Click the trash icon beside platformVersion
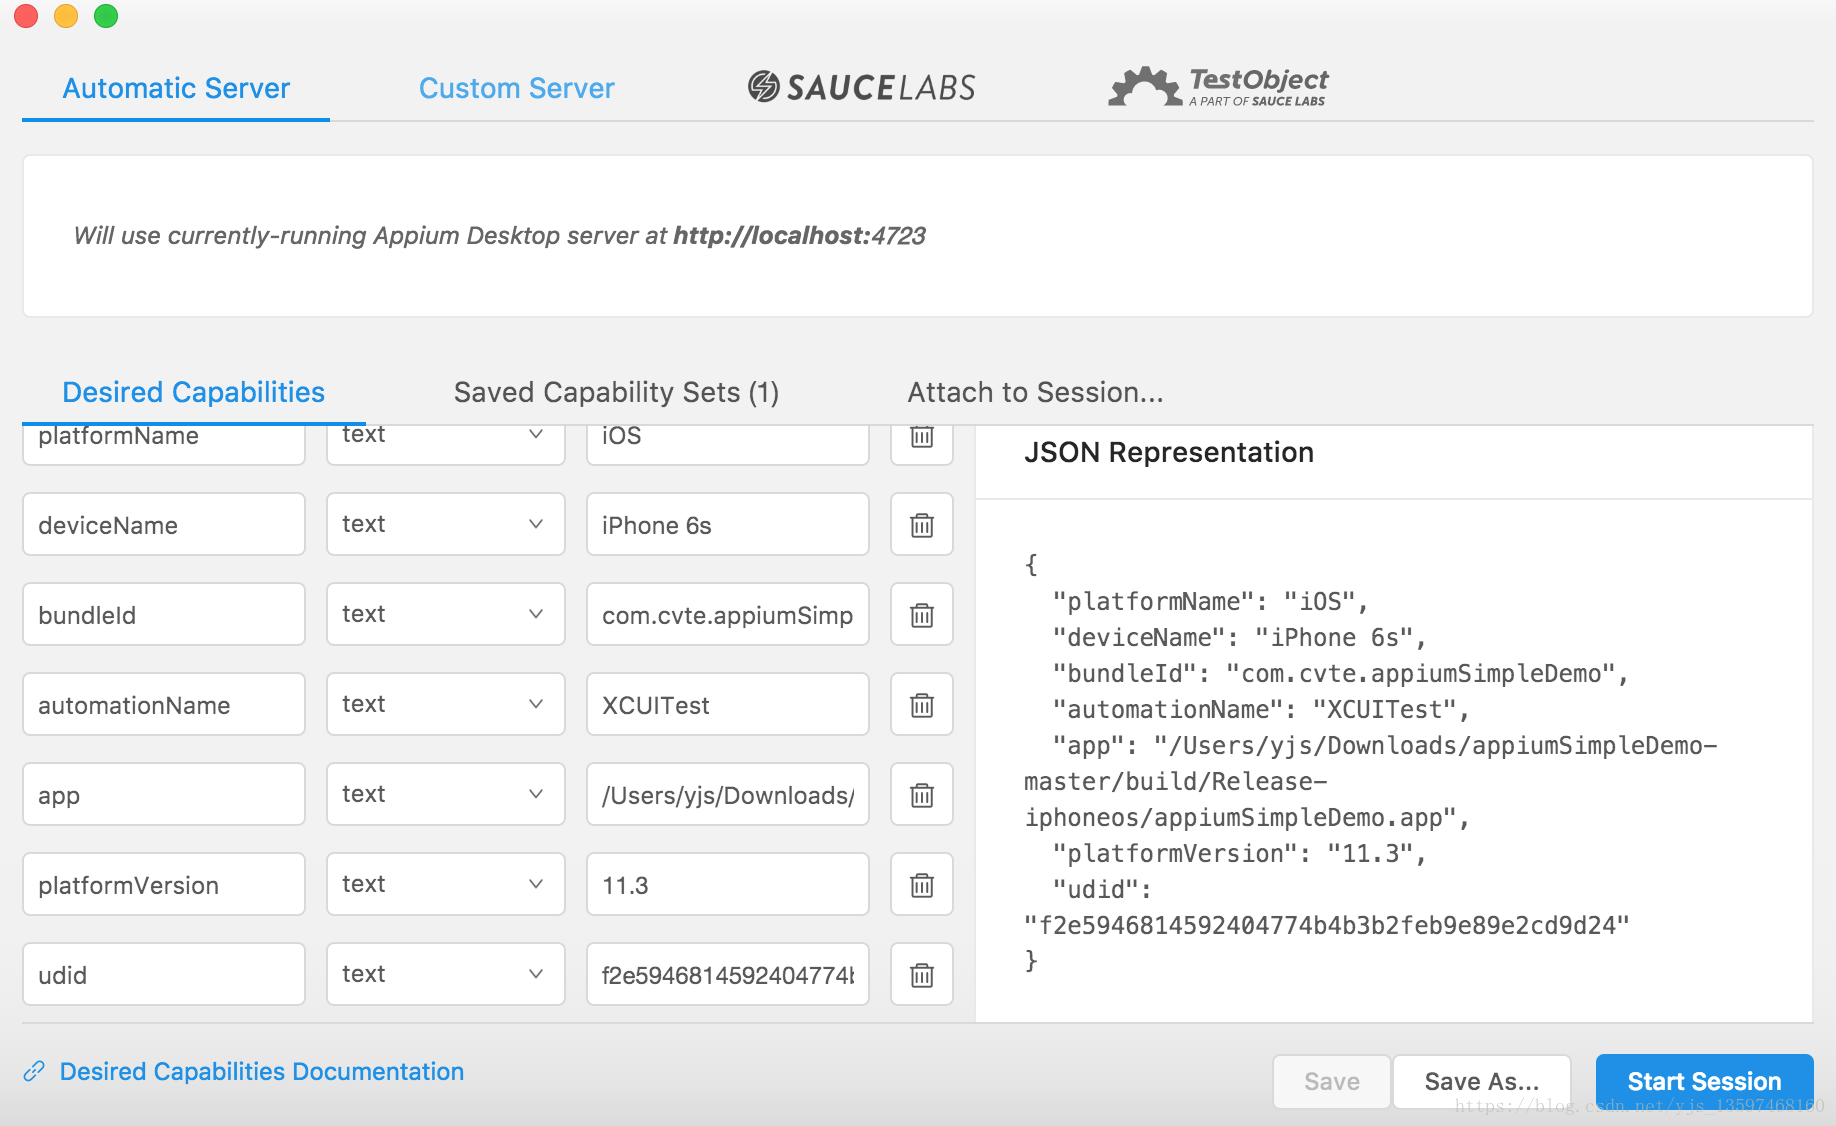This screenshot has height=1126, width=1836. click(921, 885)
